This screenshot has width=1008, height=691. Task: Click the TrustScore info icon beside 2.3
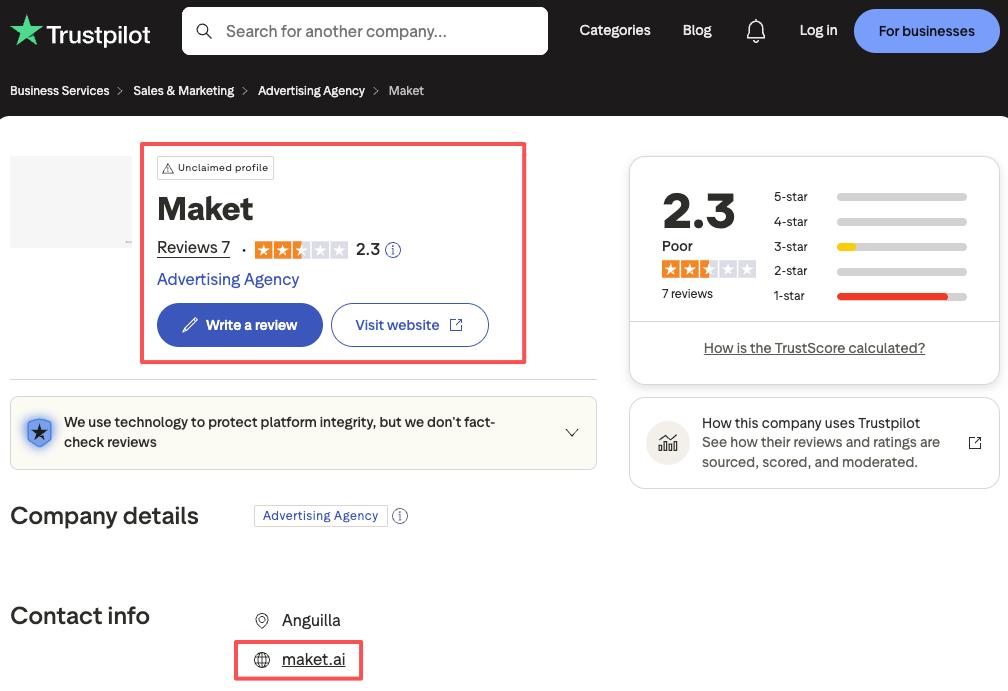(393, 250)
